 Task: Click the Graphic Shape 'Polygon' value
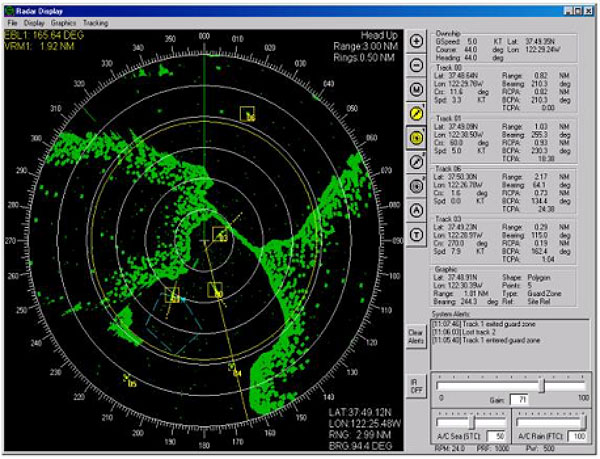point(539,277)
